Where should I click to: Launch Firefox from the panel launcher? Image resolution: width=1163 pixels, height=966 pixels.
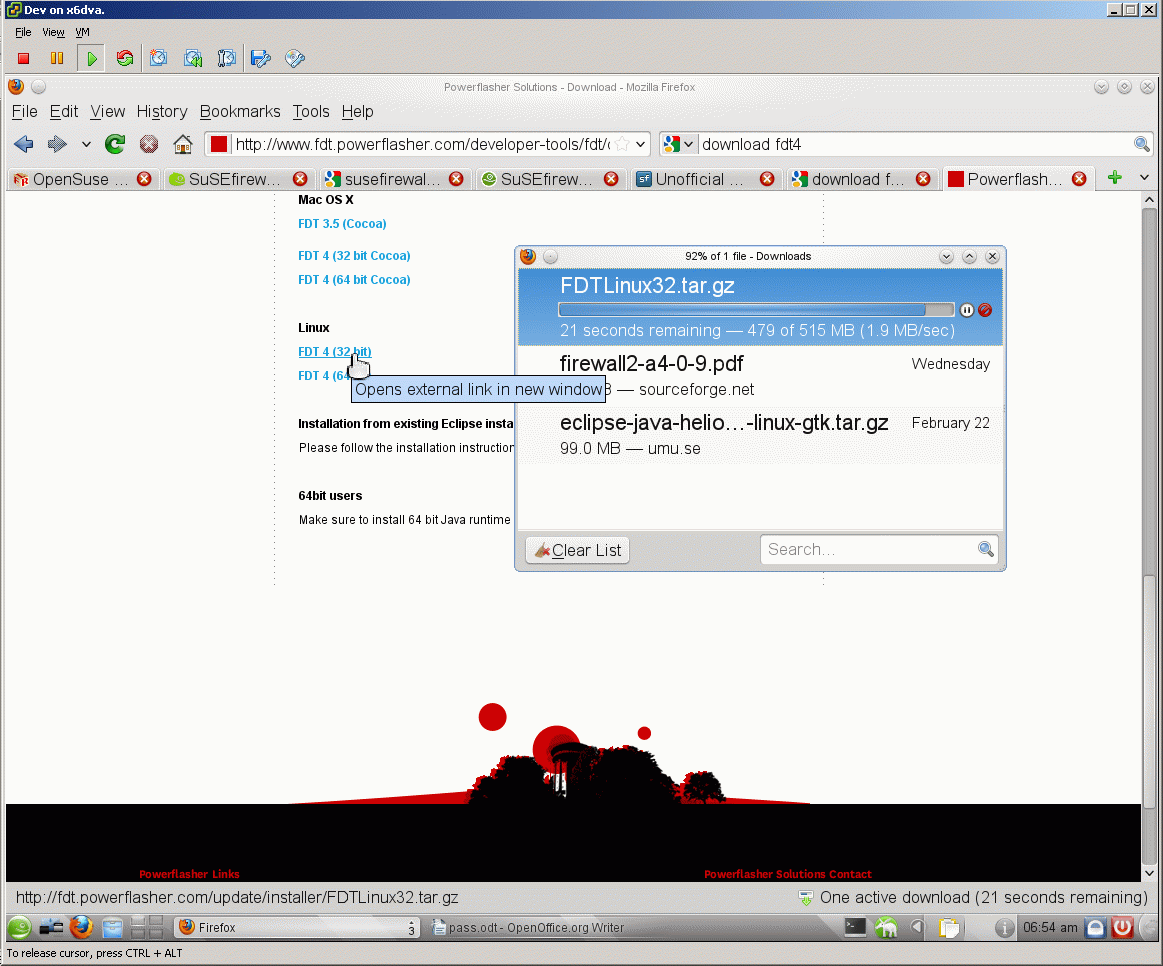[x=82, y=927]
